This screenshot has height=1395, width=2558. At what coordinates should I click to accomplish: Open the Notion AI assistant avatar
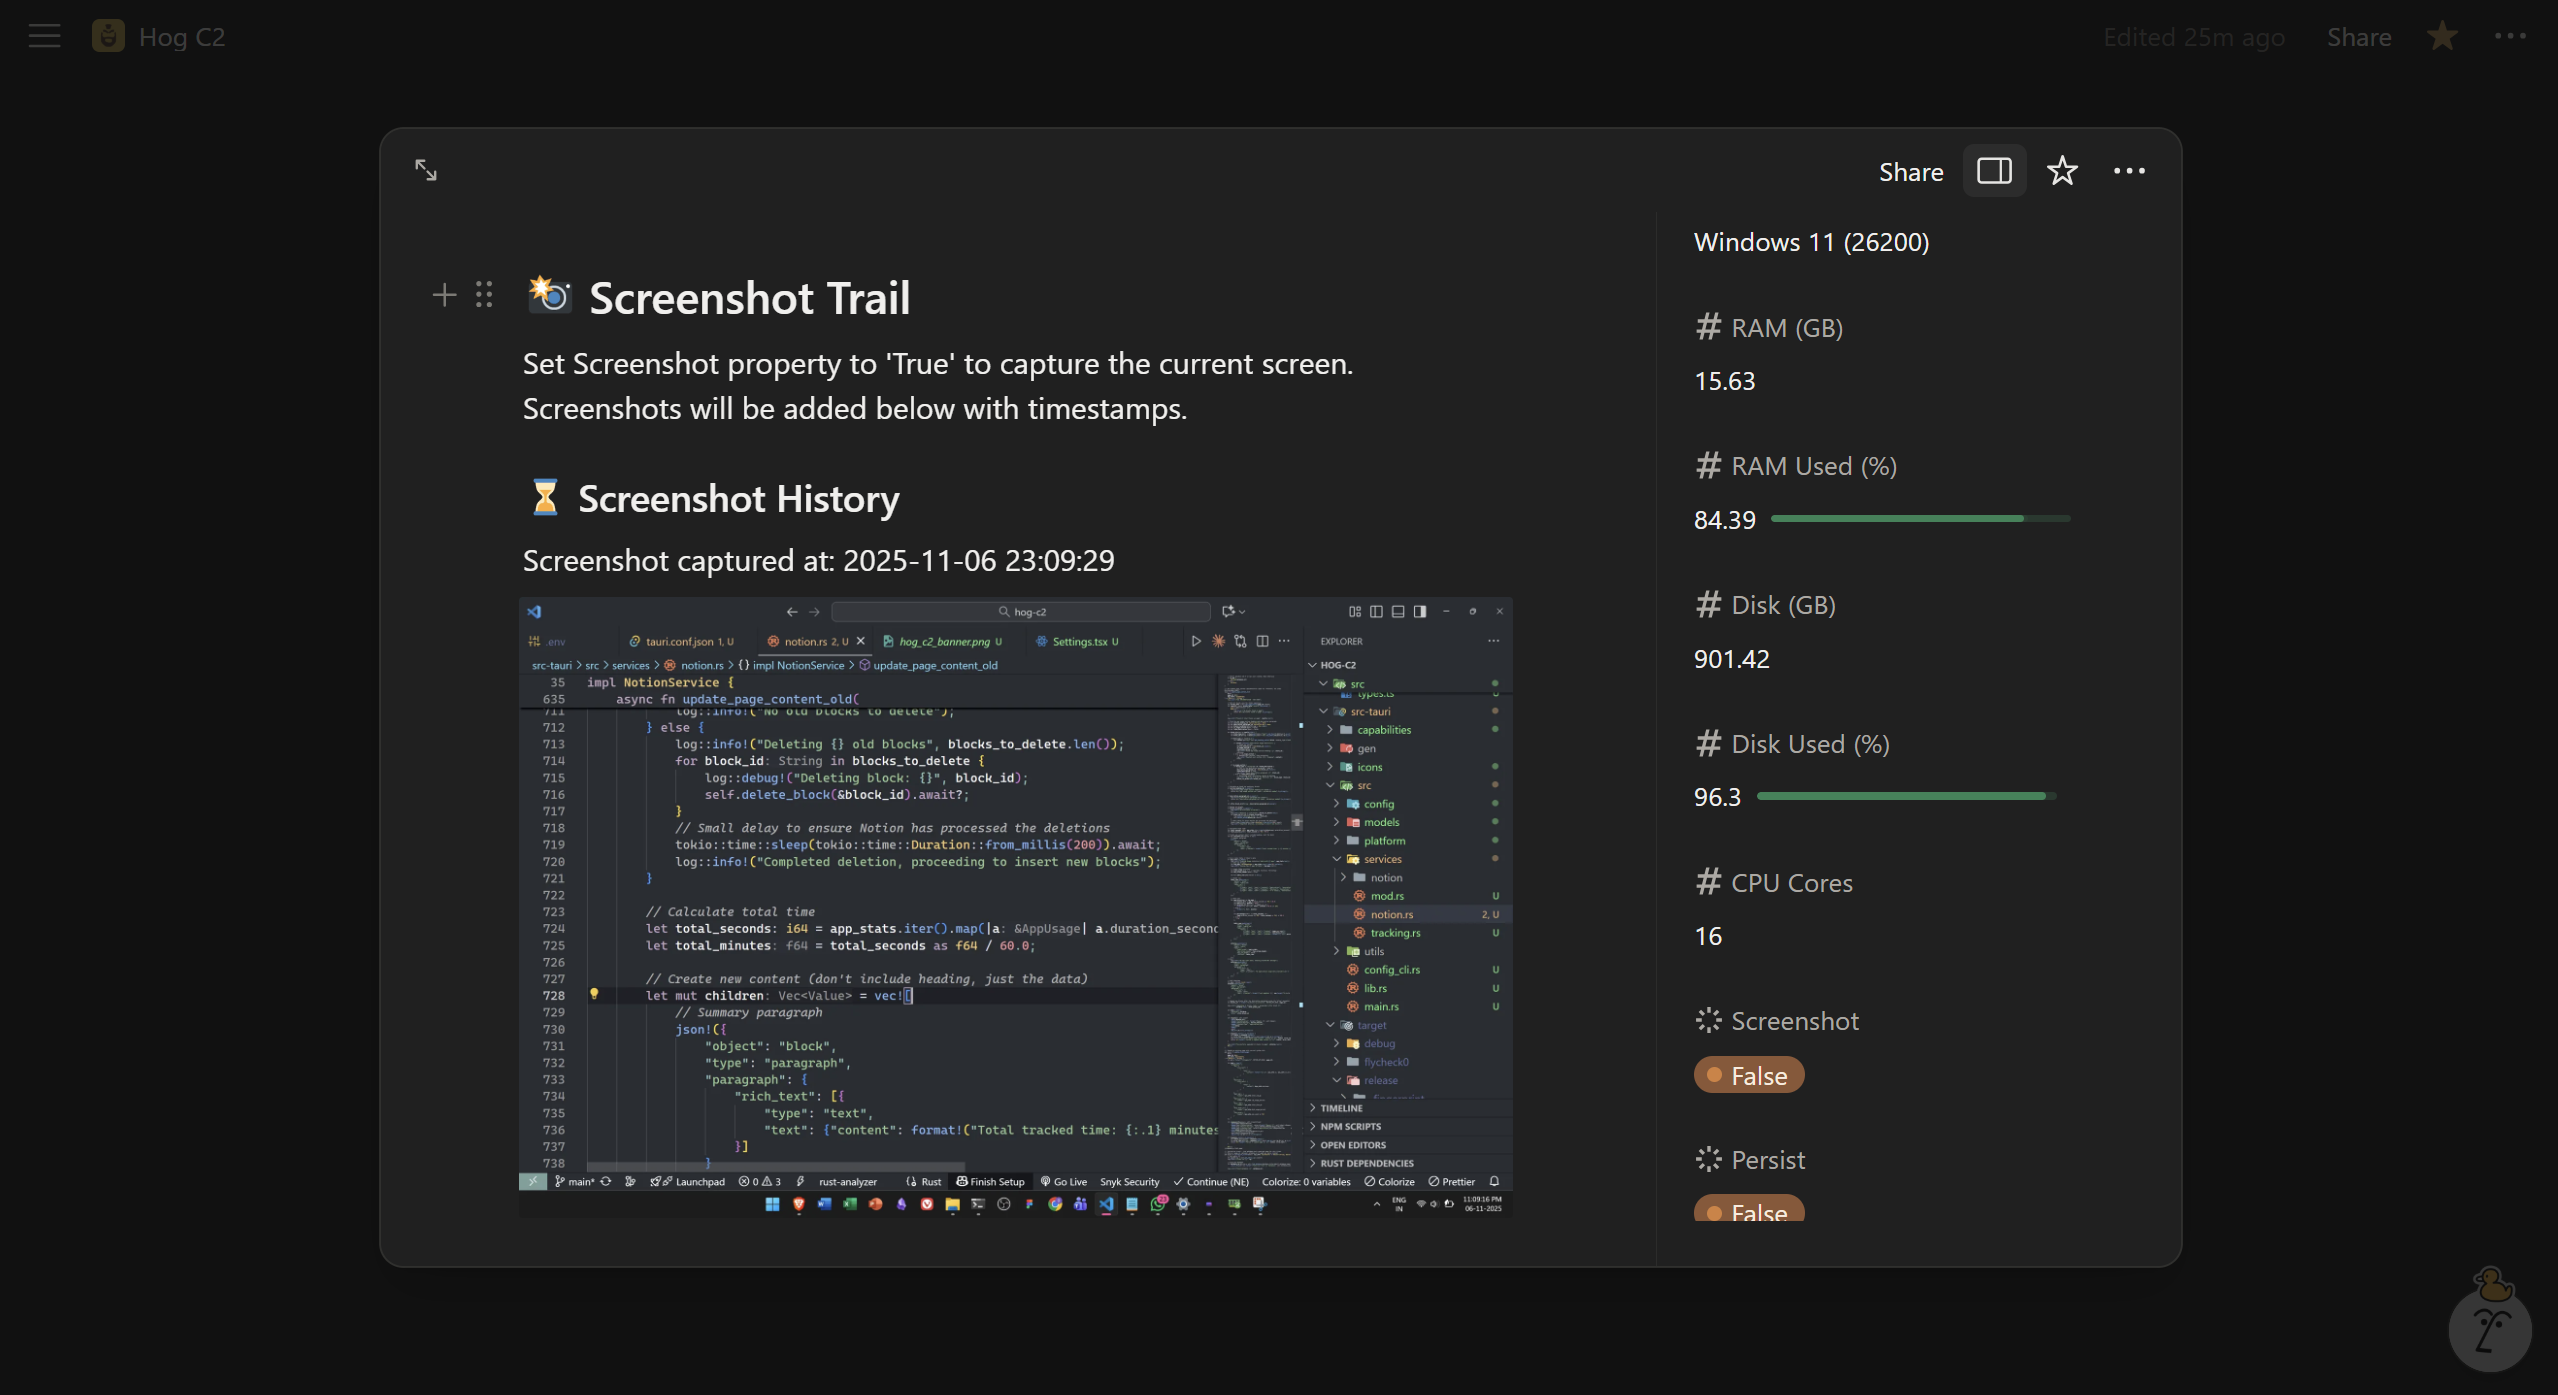tap(2490, 1327)
